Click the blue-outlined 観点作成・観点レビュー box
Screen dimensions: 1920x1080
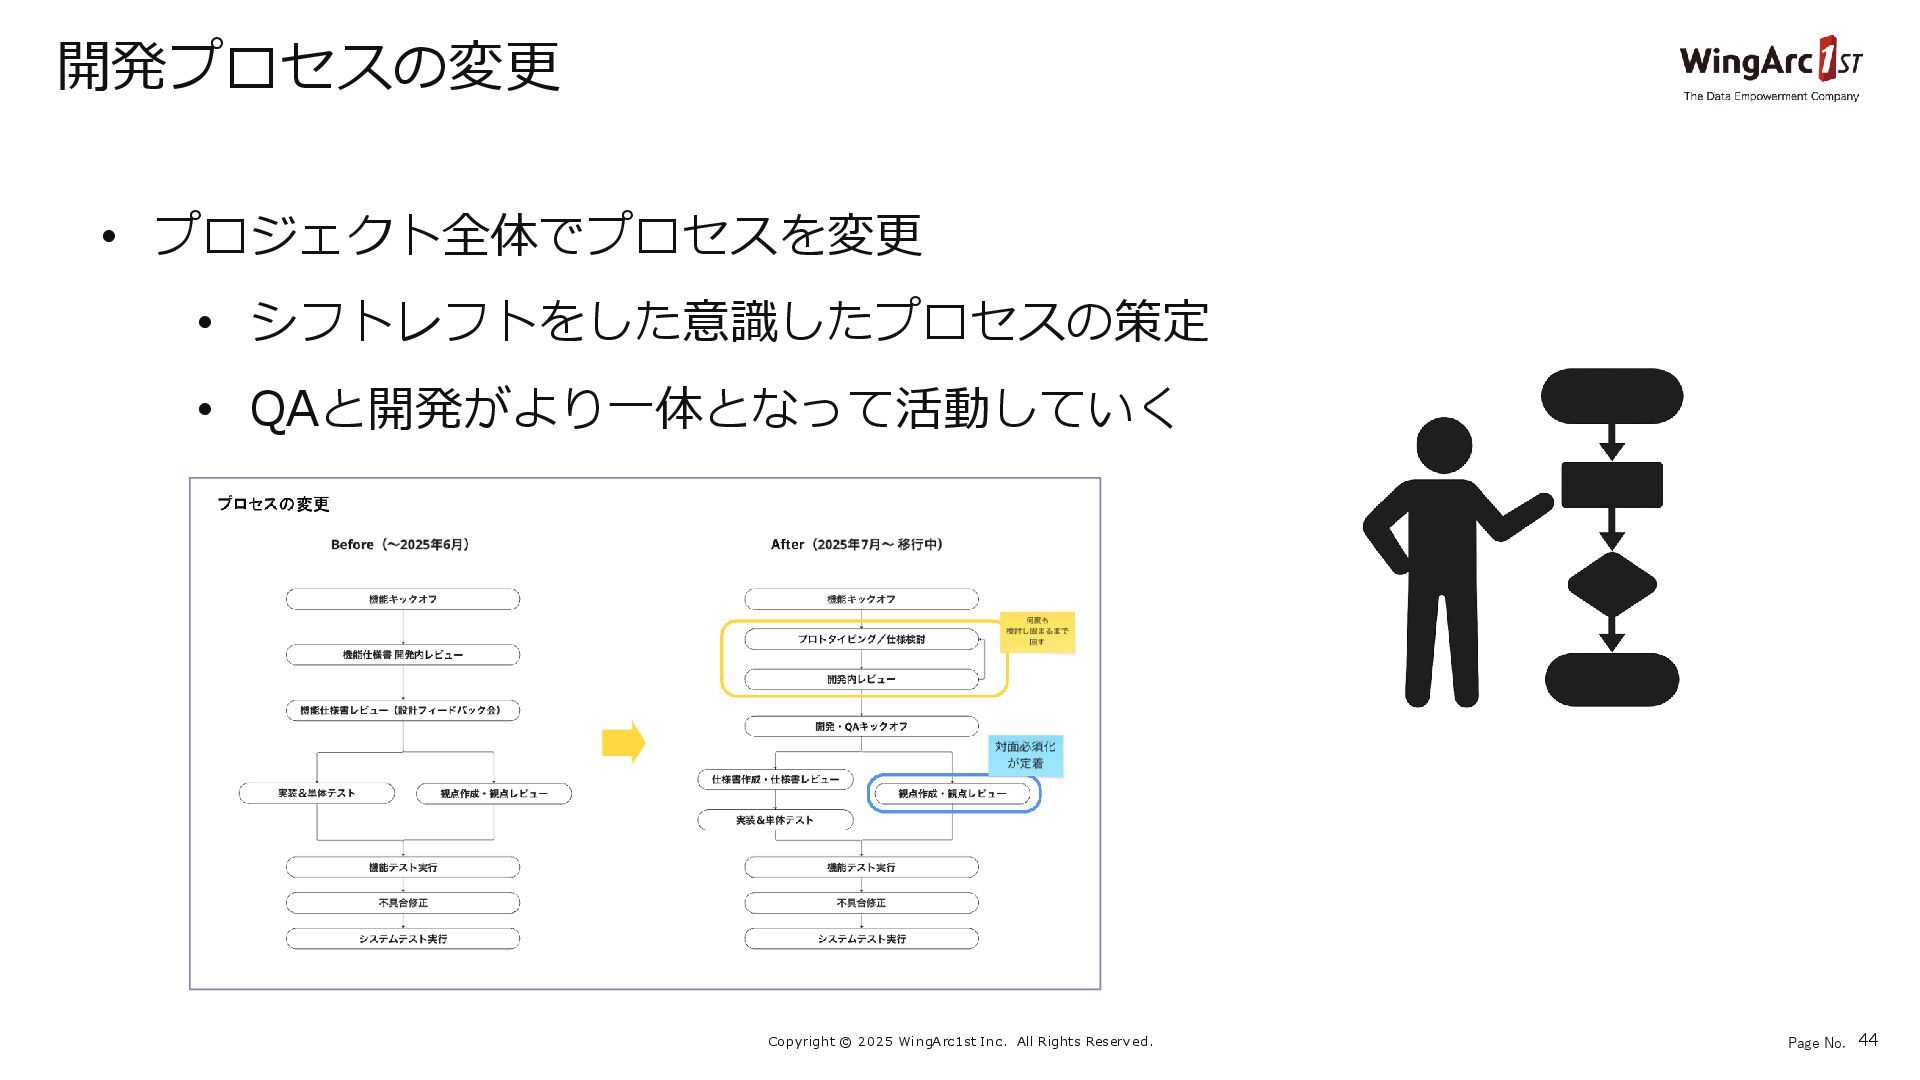click(x=952, y=794)
